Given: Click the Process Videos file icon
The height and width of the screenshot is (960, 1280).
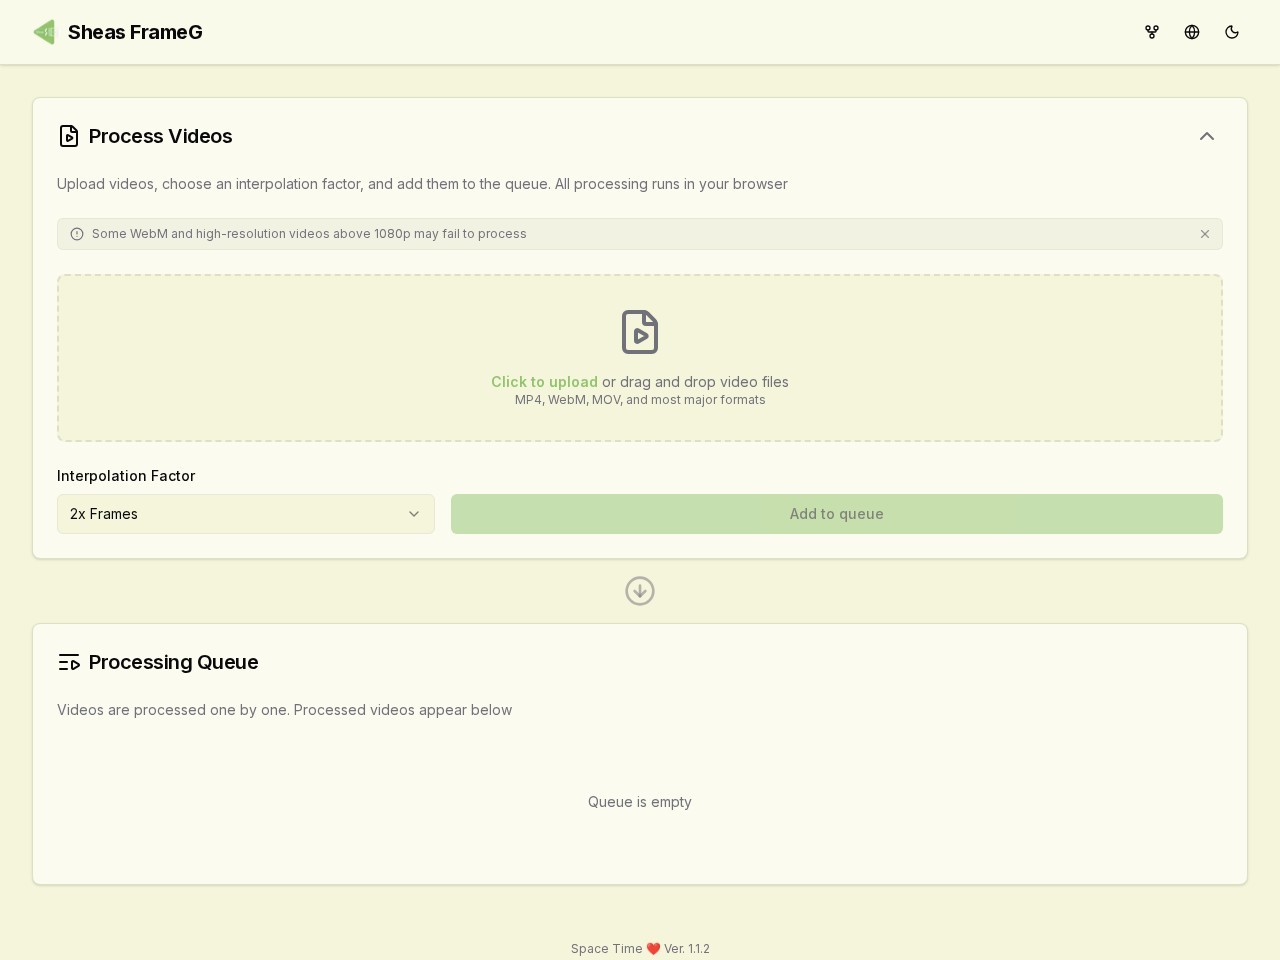Looking at the screenshot, I should point(69,136).
